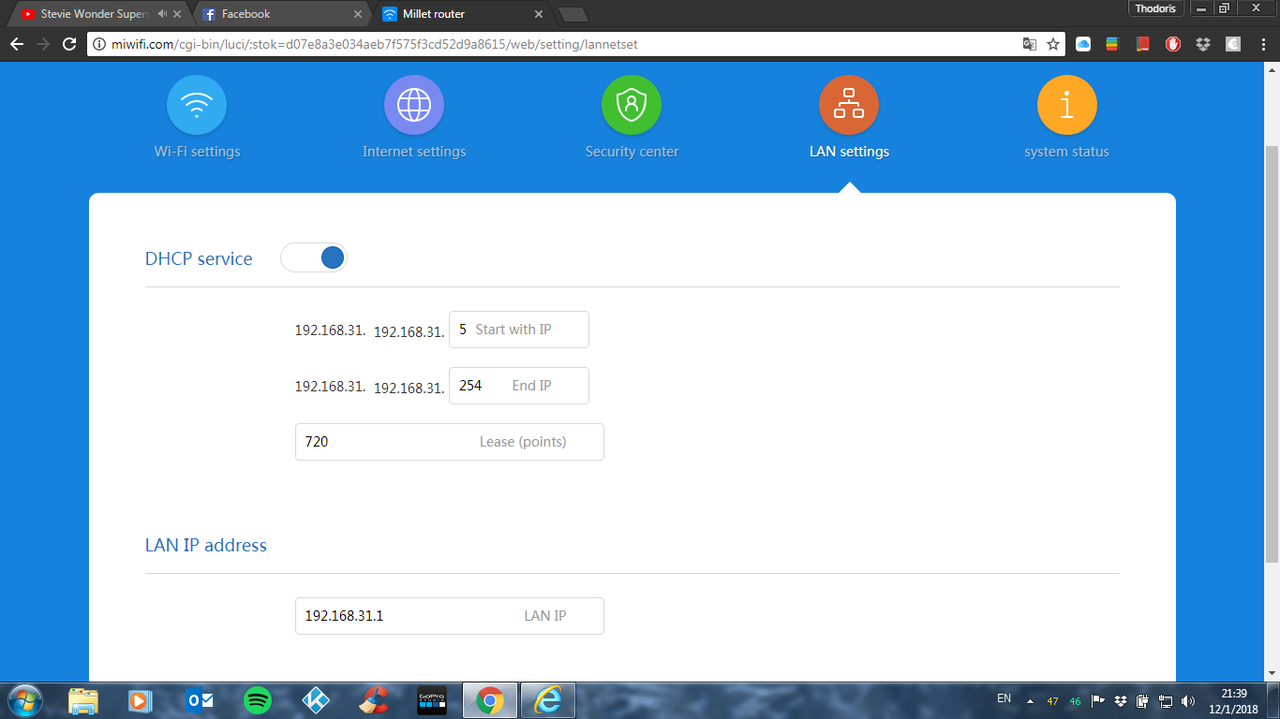This screenshot has width=1280, height=719.
Task: Edit the Start with IP field
Action: pyautogui.click(x=519, y=329)
